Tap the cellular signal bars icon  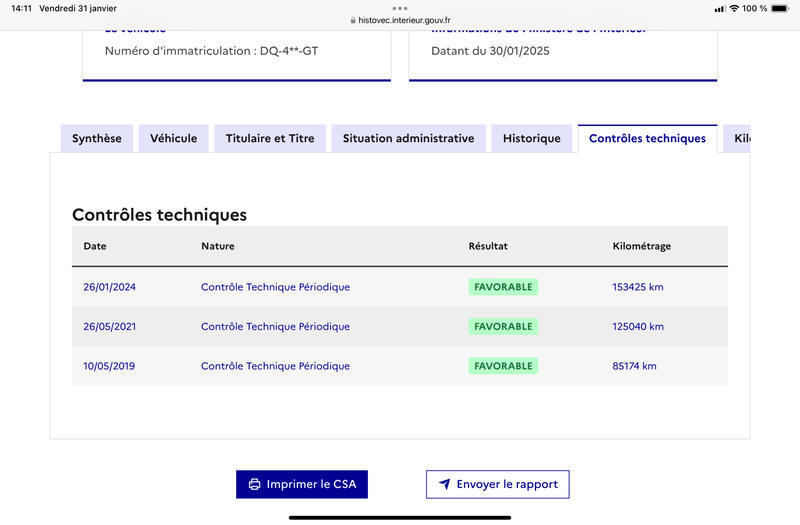point(720,9)
